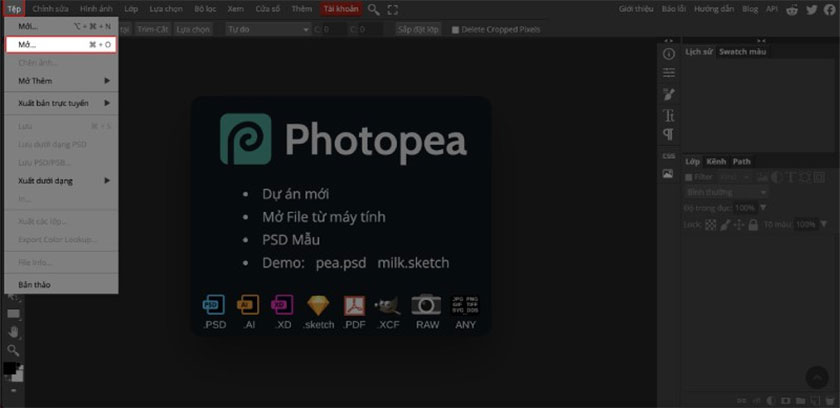Toggle the layer Filter checkbox
Image resolution: width=840 pixels, height=408 pixels.
point(688,177)
